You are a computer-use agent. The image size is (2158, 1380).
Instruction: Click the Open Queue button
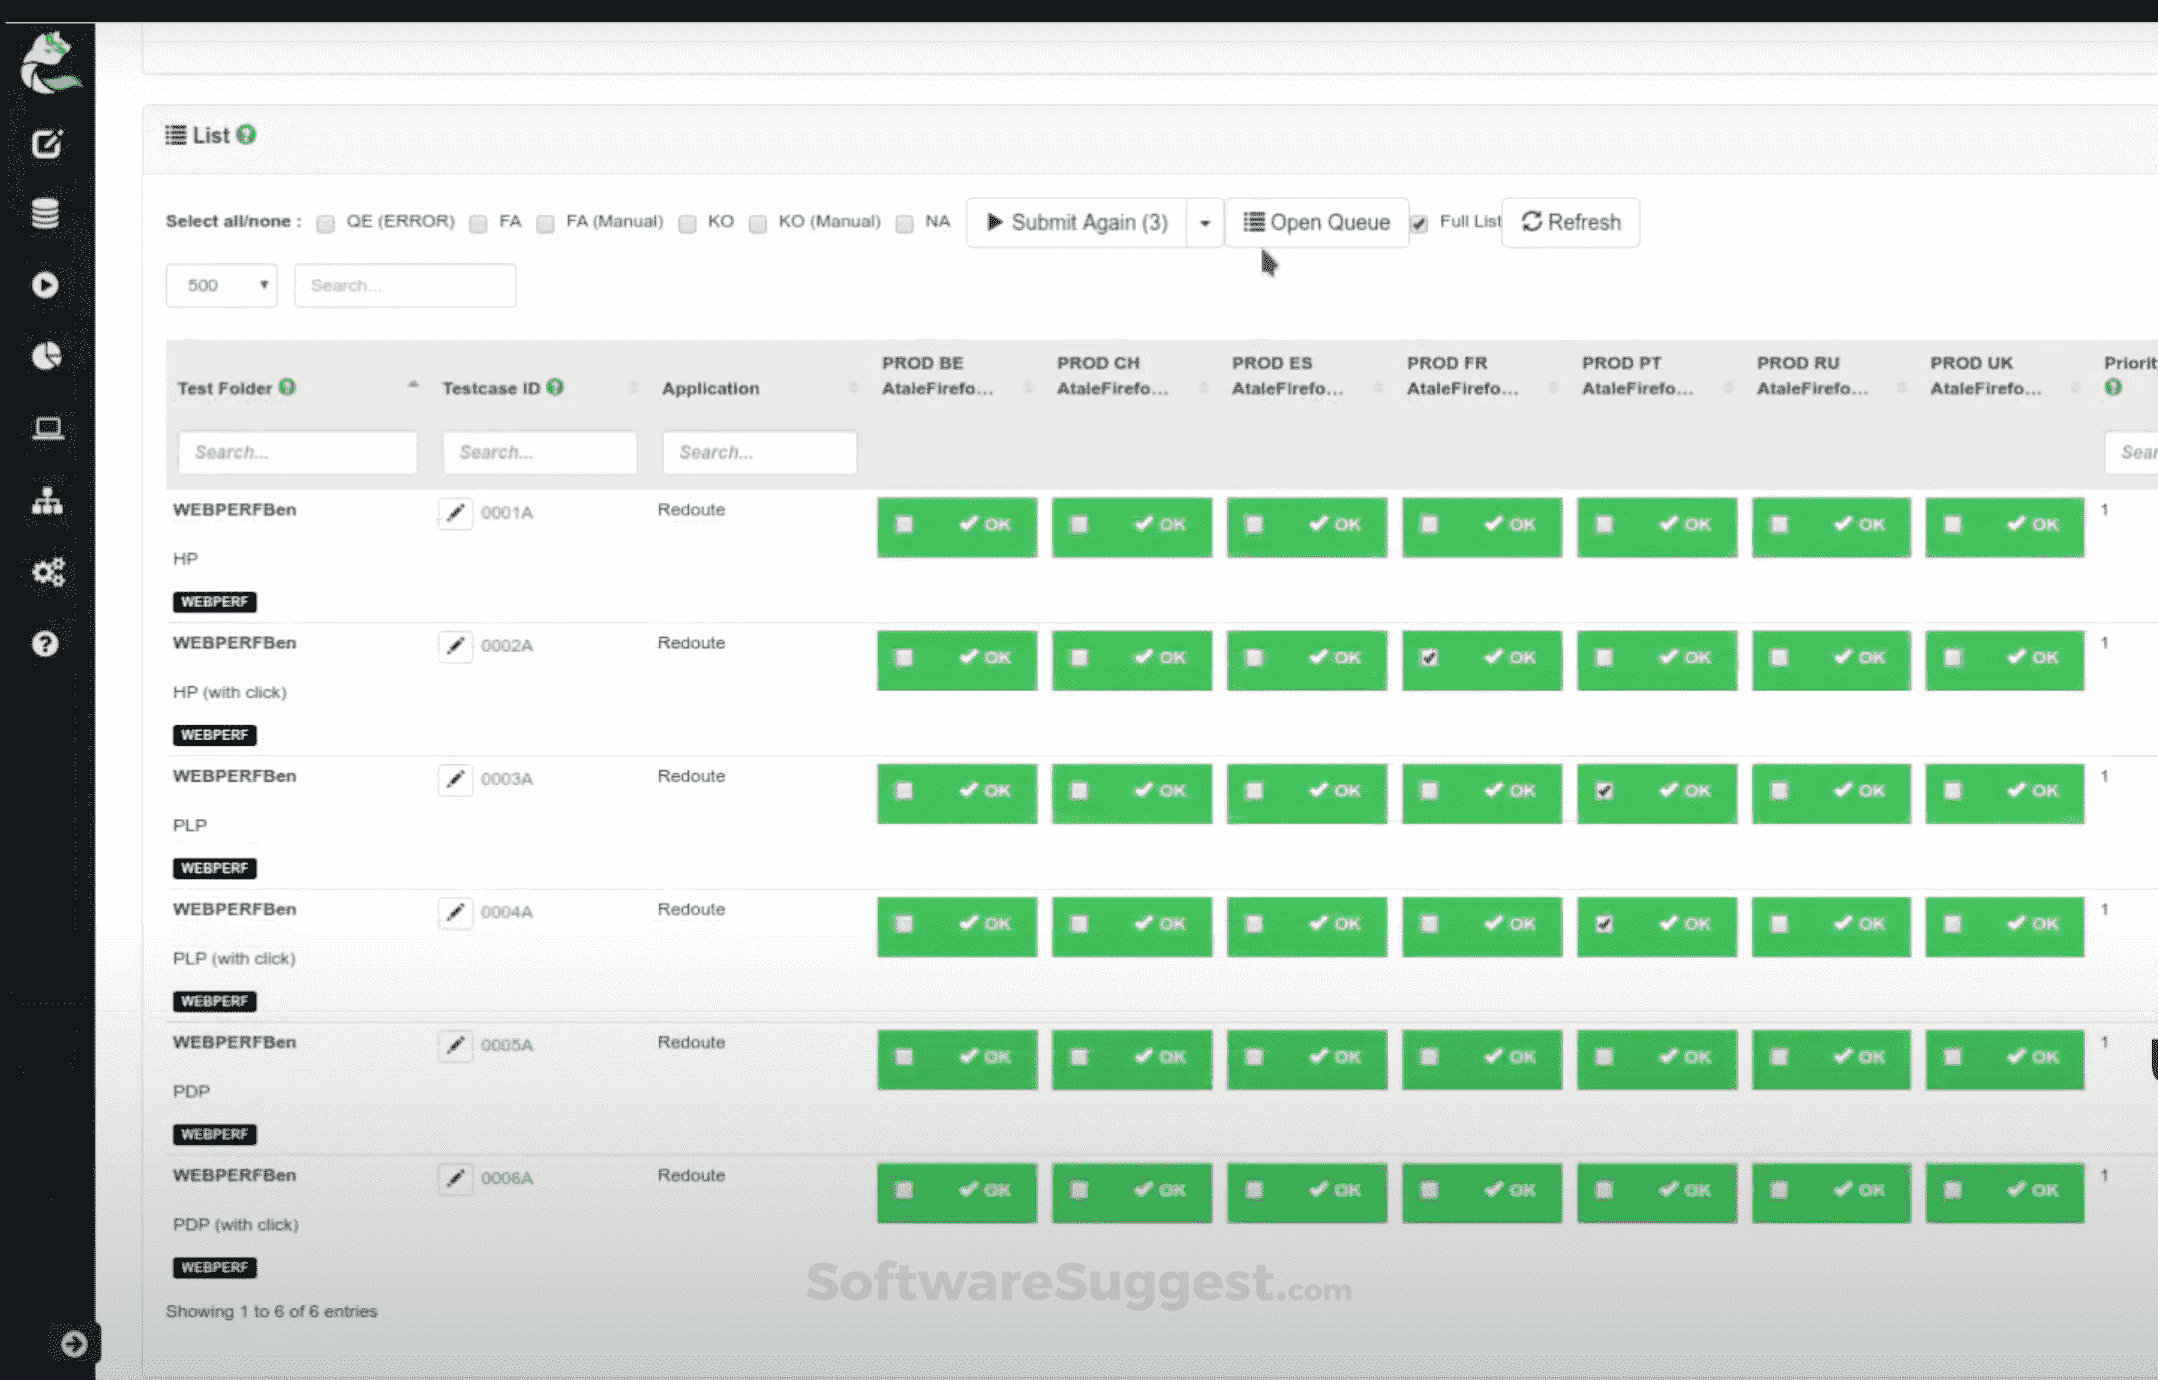1317,222
